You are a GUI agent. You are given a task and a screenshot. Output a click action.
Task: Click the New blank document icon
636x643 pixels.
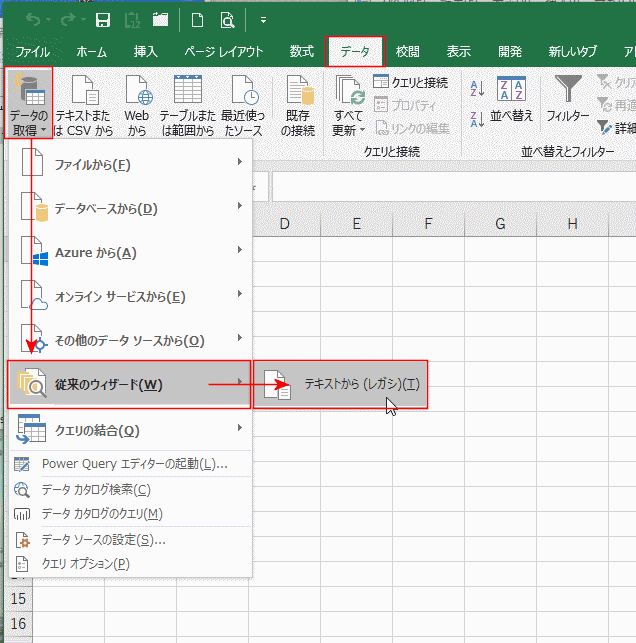198,19
